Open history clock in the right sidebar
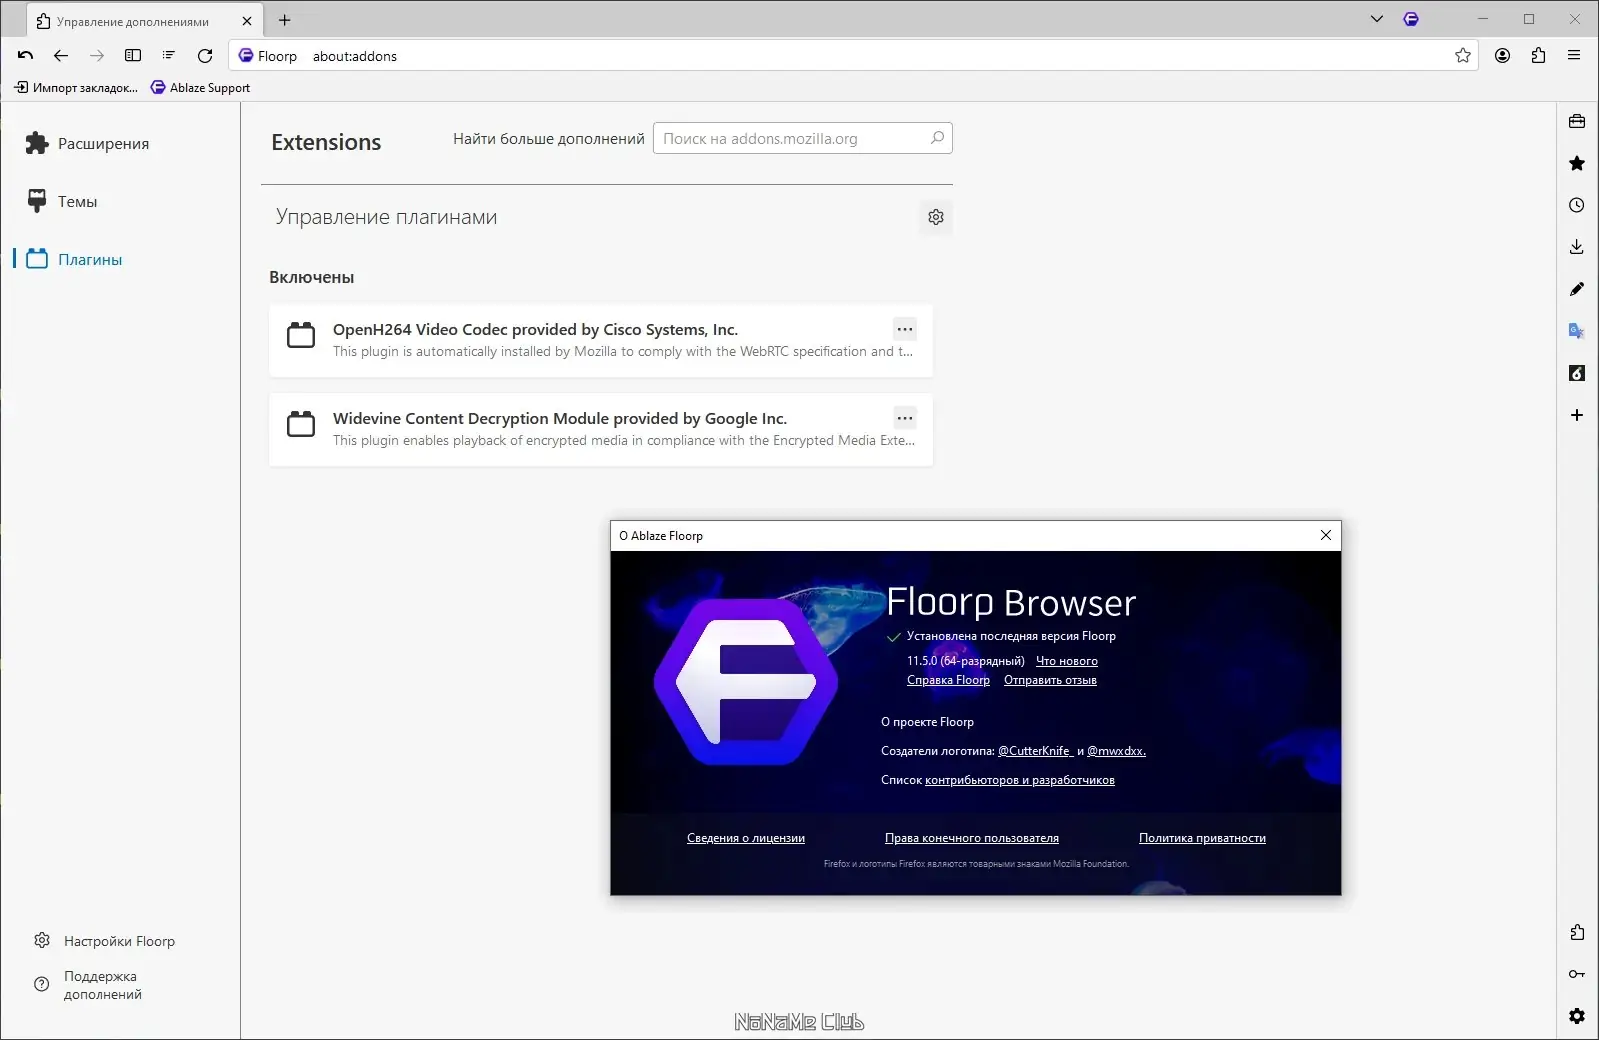Image resolution: width=1599 pixels, height=1040 pixels. (x=1577, y=205)
